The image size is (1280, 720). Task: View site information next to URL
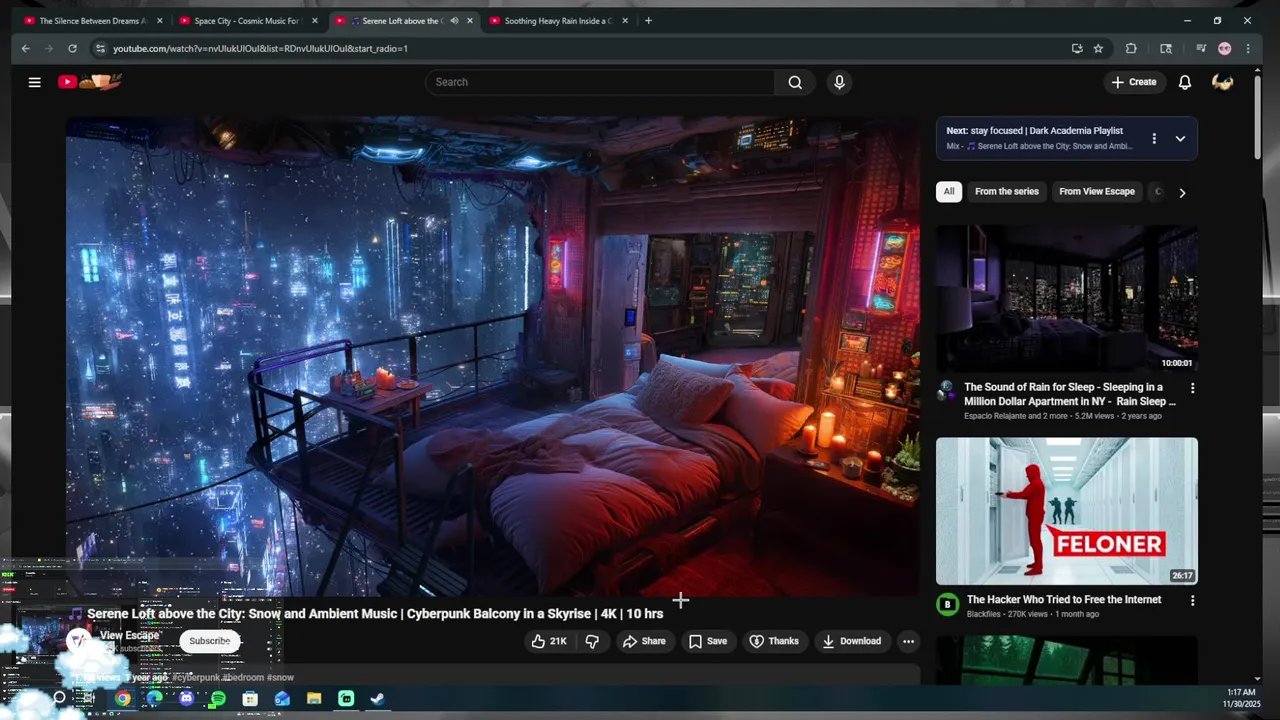pos(99,48)
